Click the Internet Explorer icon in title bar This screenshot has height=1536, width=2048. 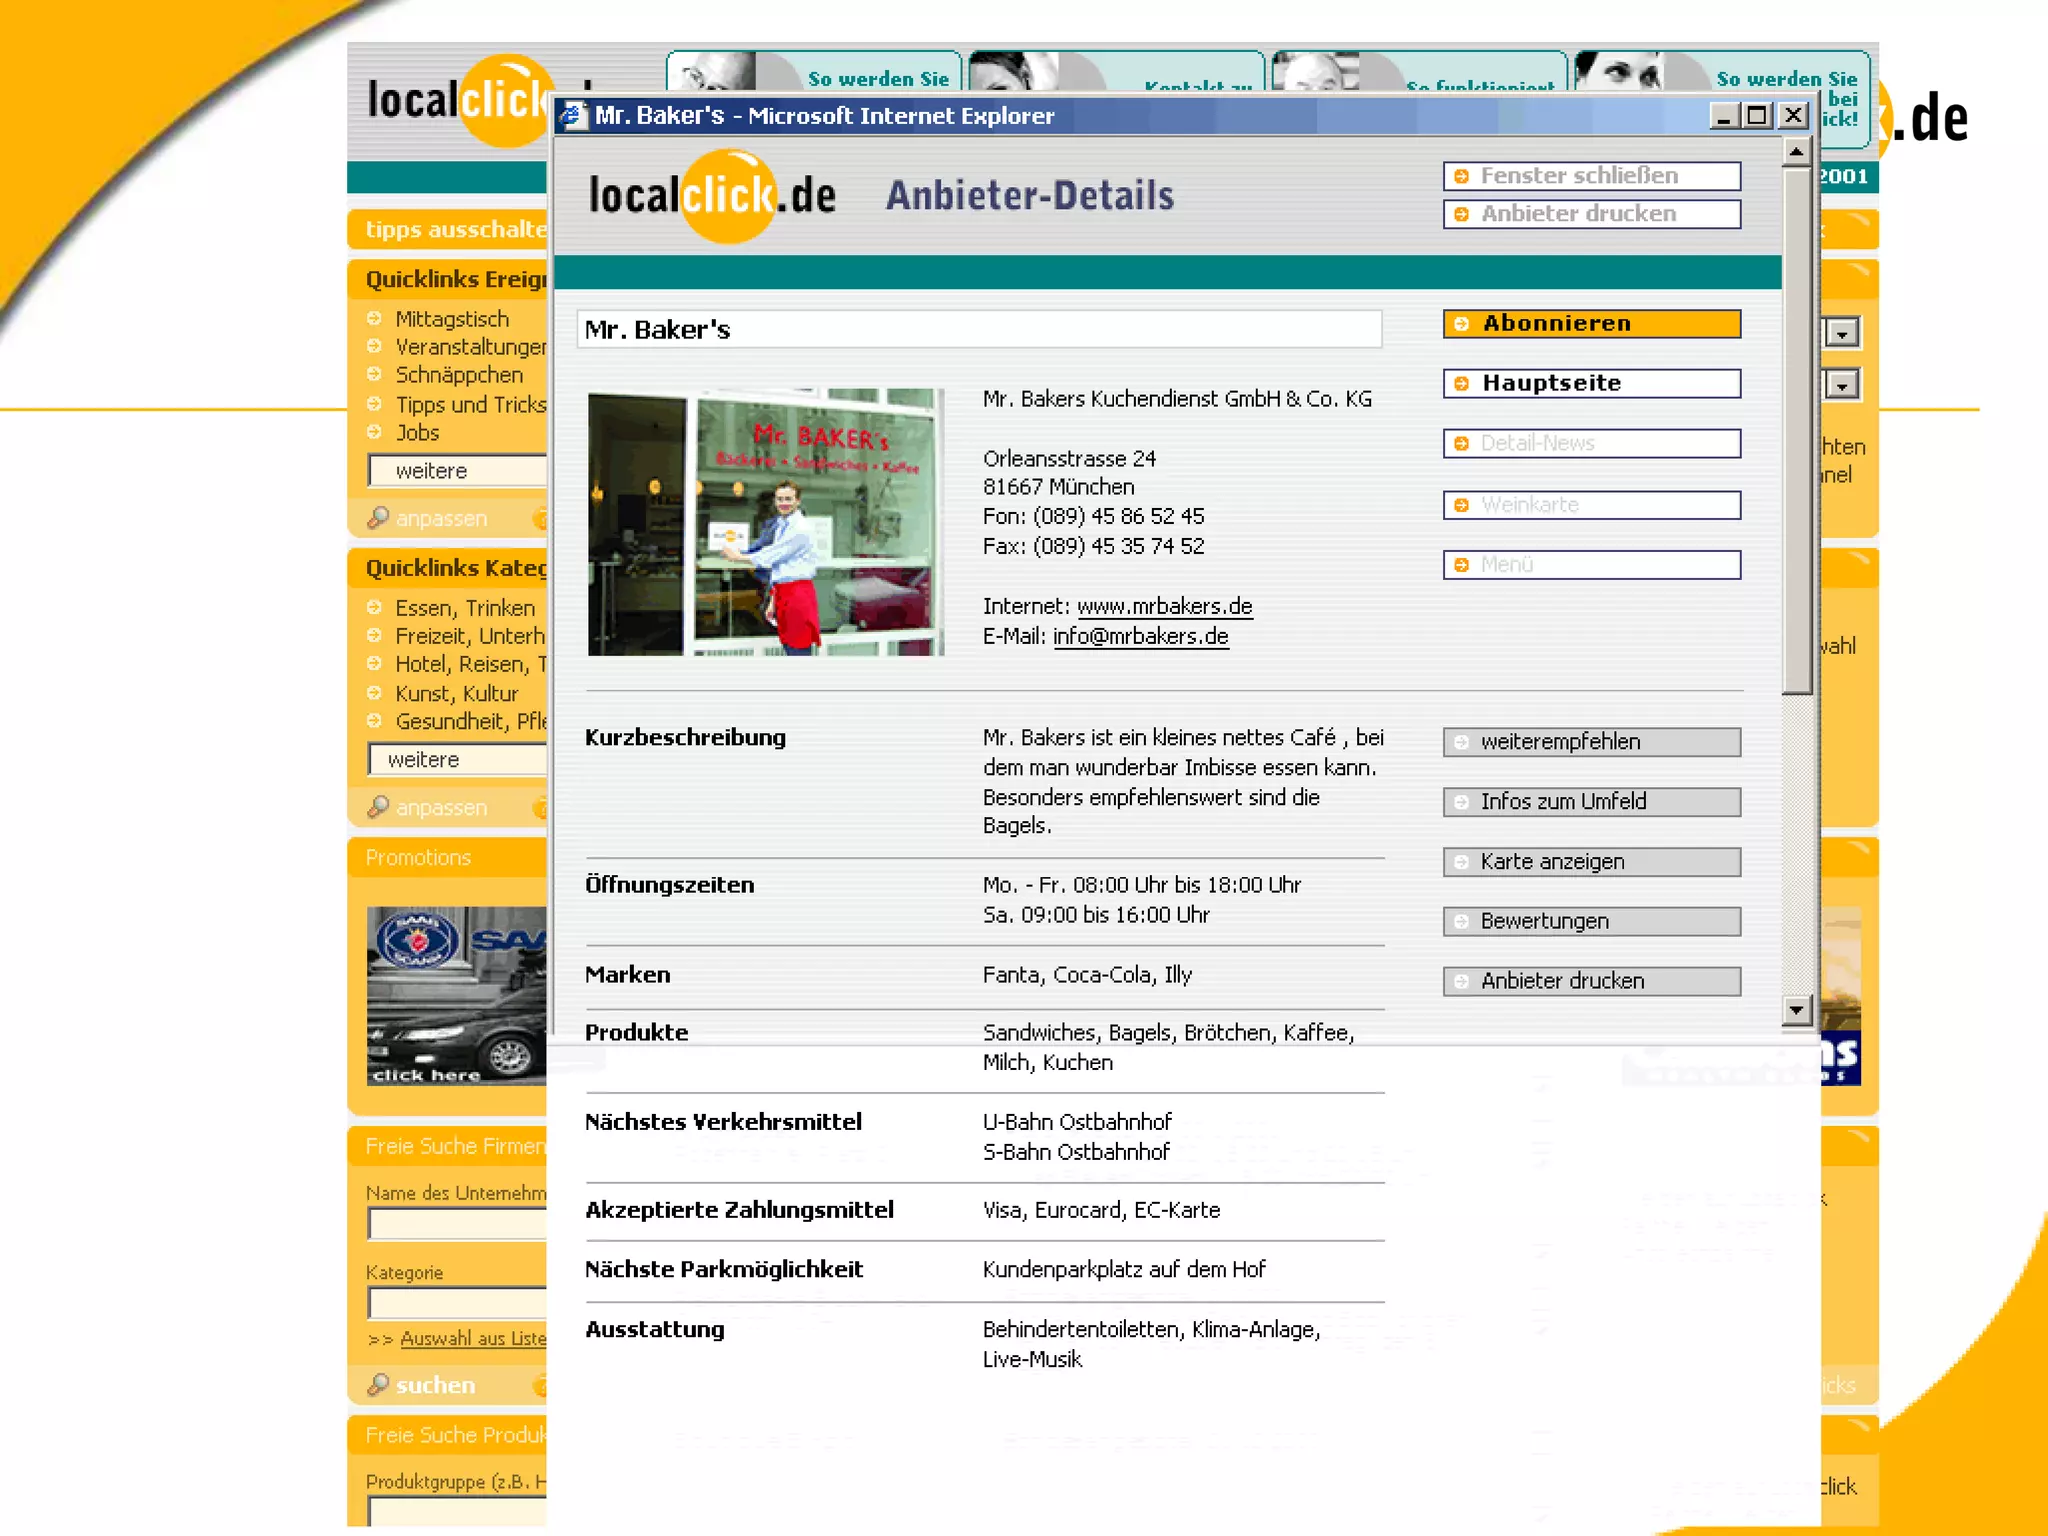(573, 116)
